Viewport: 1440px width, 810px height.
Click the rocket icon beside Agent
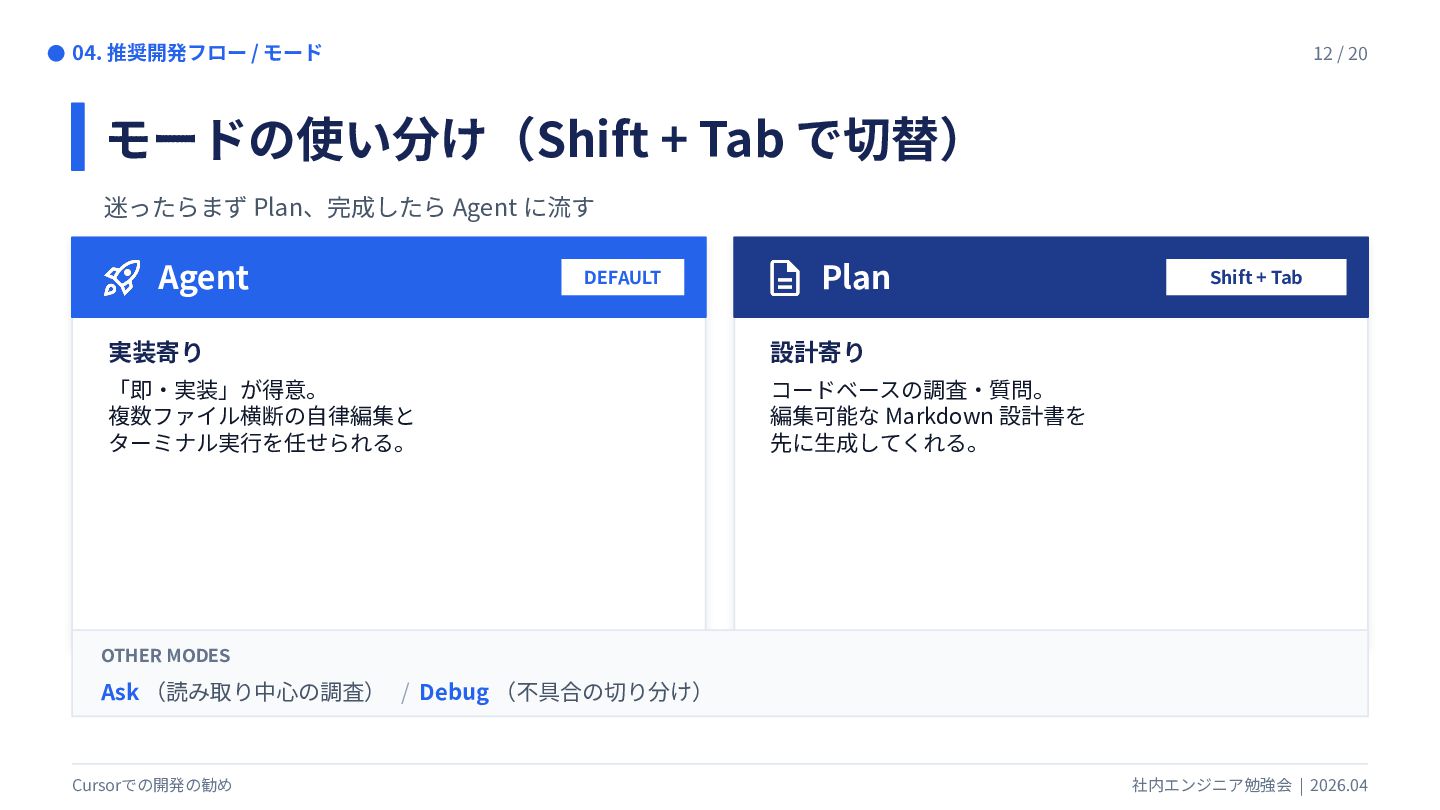tap(122, 278)
